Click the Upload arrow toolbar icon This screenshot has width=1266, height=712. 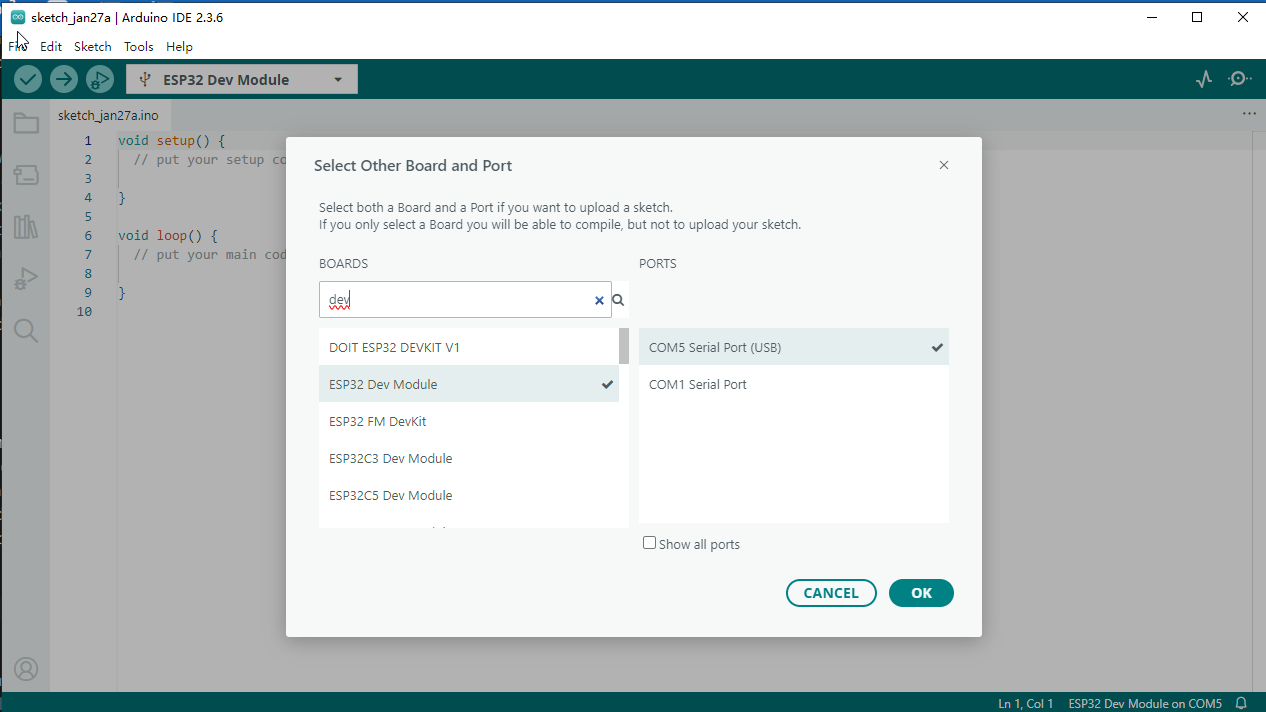[64, 79]
